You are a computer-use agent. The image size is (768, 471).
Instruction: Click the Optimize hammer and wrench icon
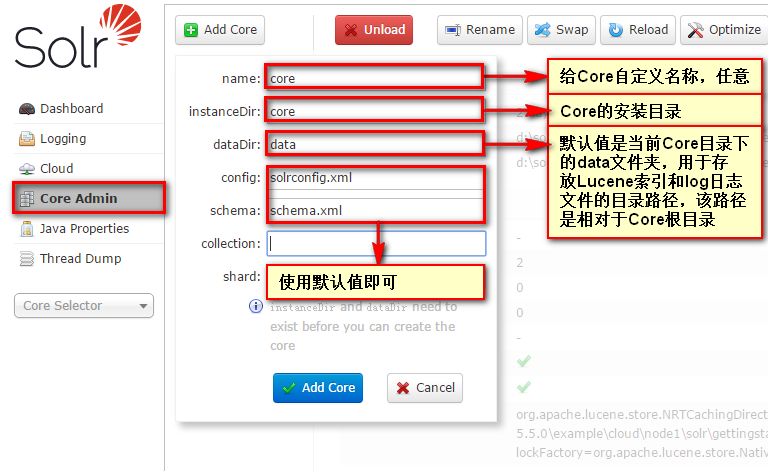(696, 30)
